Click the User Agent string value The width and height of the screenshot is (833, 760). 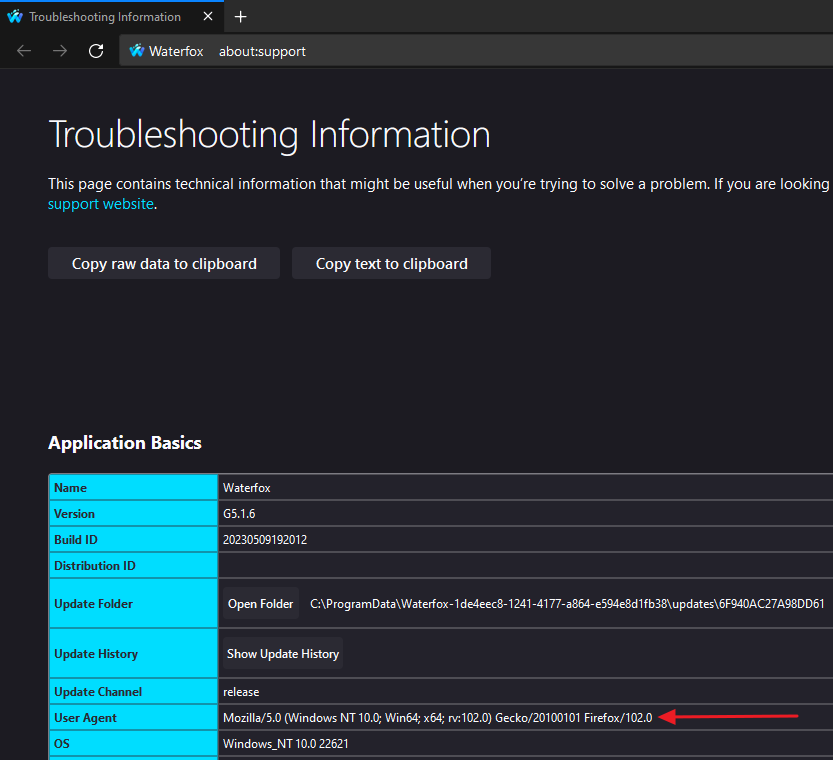point(437,718)
